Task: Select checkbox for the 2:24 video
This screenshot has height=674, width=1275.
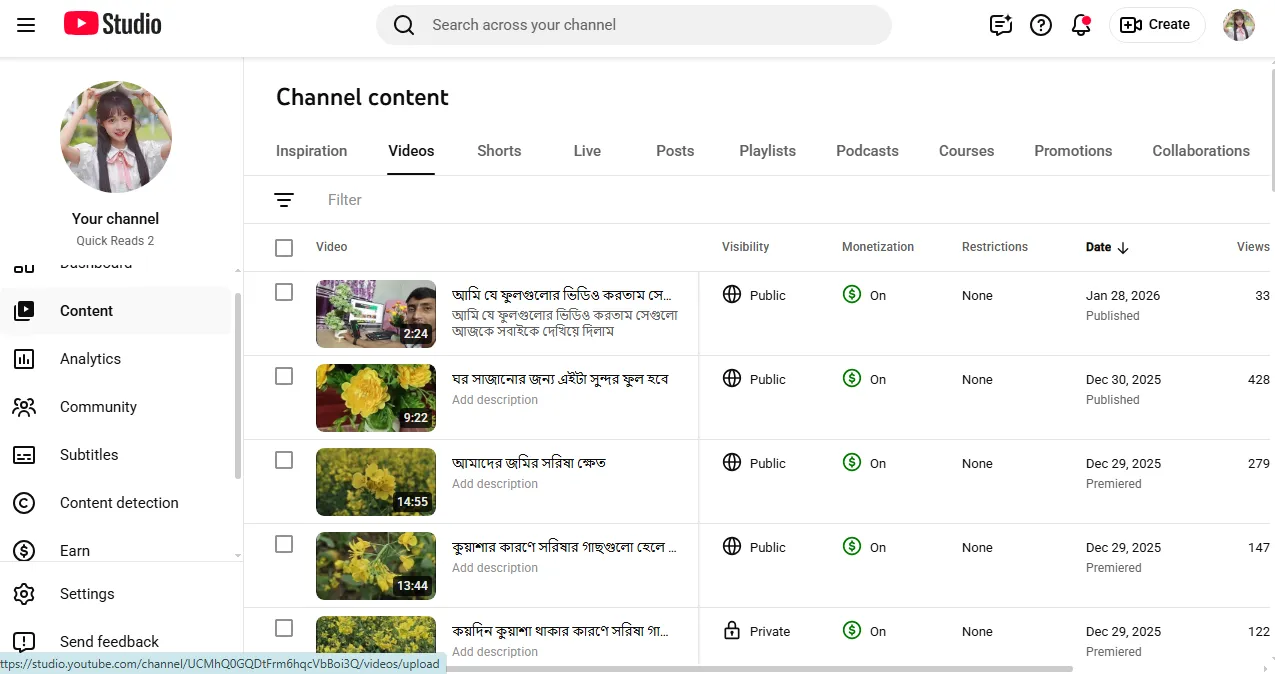Action: pyautogui.click(x=284, y=292)
